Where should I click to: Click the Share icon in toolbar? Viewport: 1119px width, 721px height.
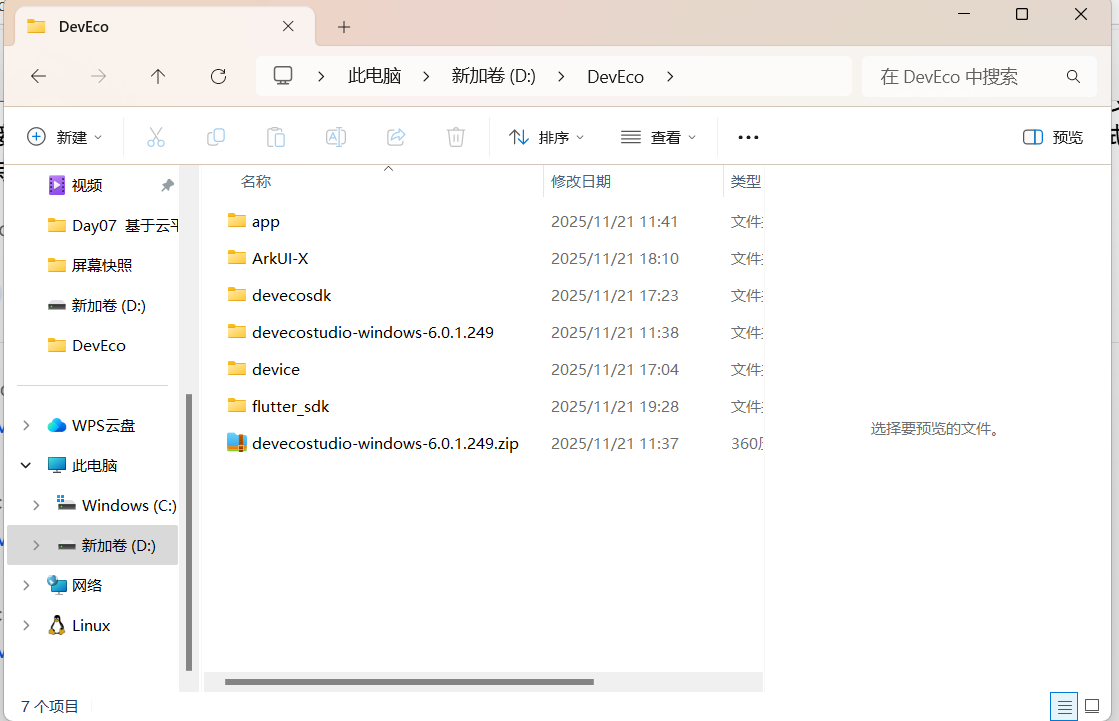[396, 137]
